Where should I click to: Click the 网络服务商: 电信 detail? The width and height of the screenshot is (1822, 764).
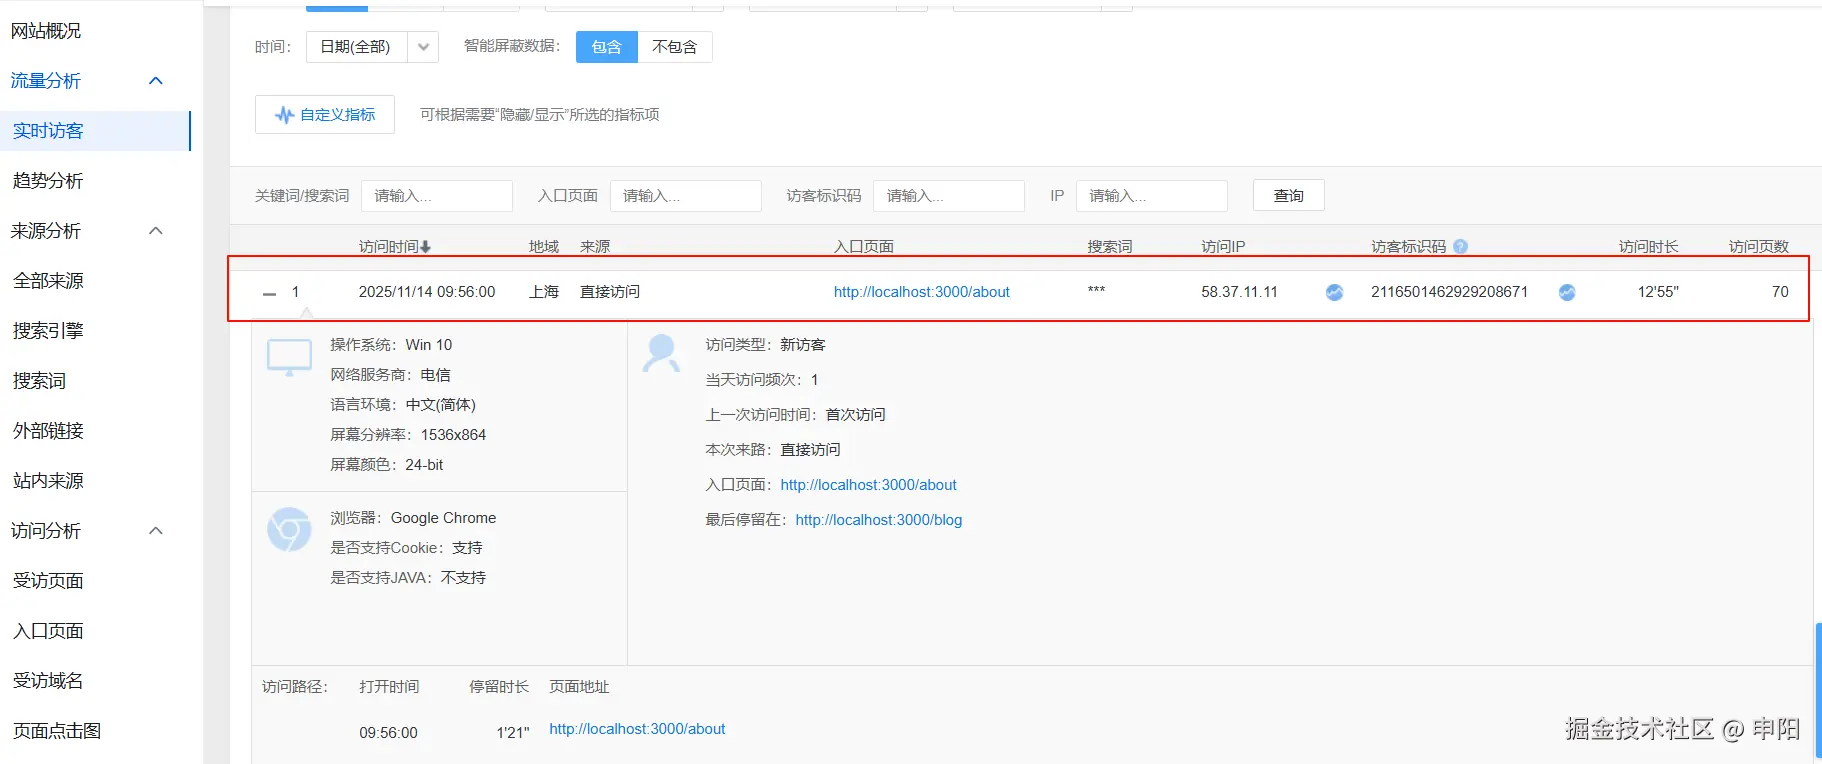pos(391,375)
